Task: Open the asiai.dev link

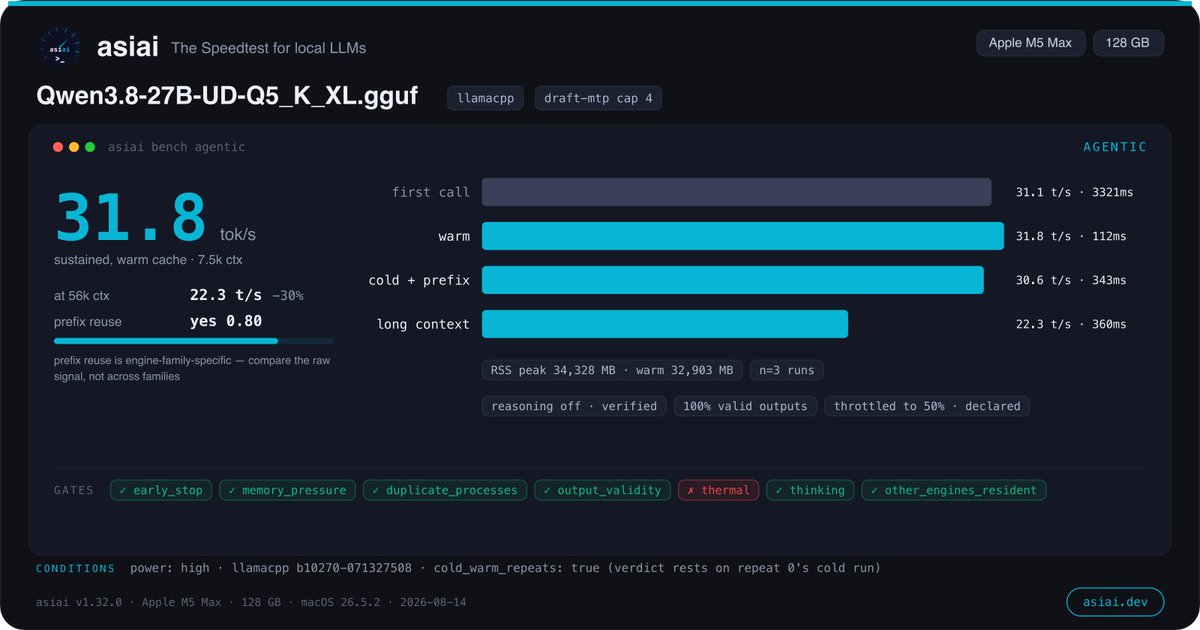Action: [x=1115, y=601]
